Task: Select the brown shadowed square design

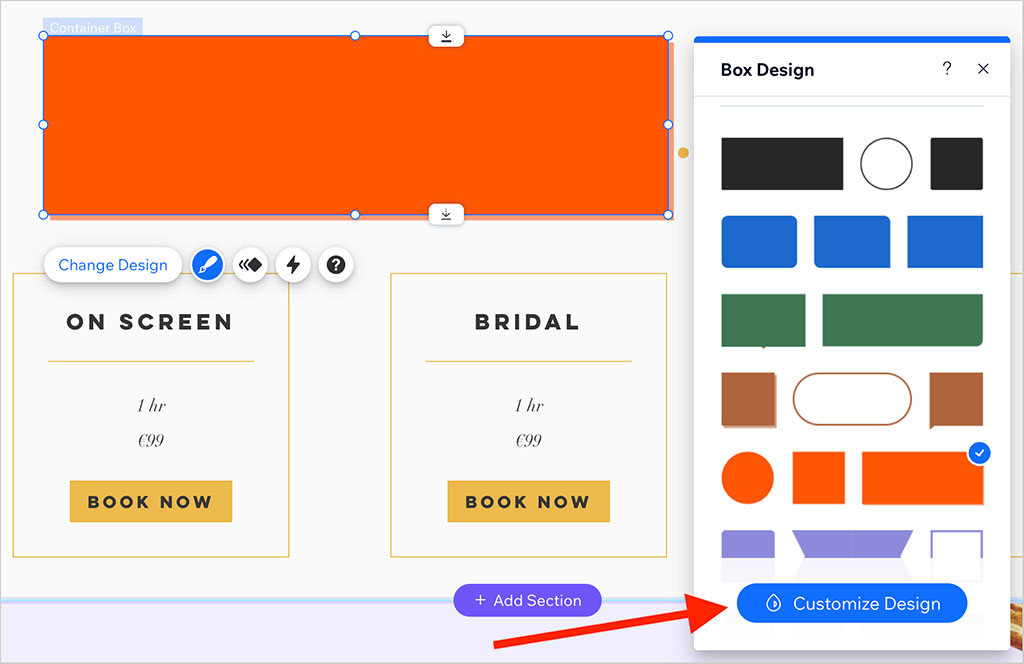Action: click(749, 400)
